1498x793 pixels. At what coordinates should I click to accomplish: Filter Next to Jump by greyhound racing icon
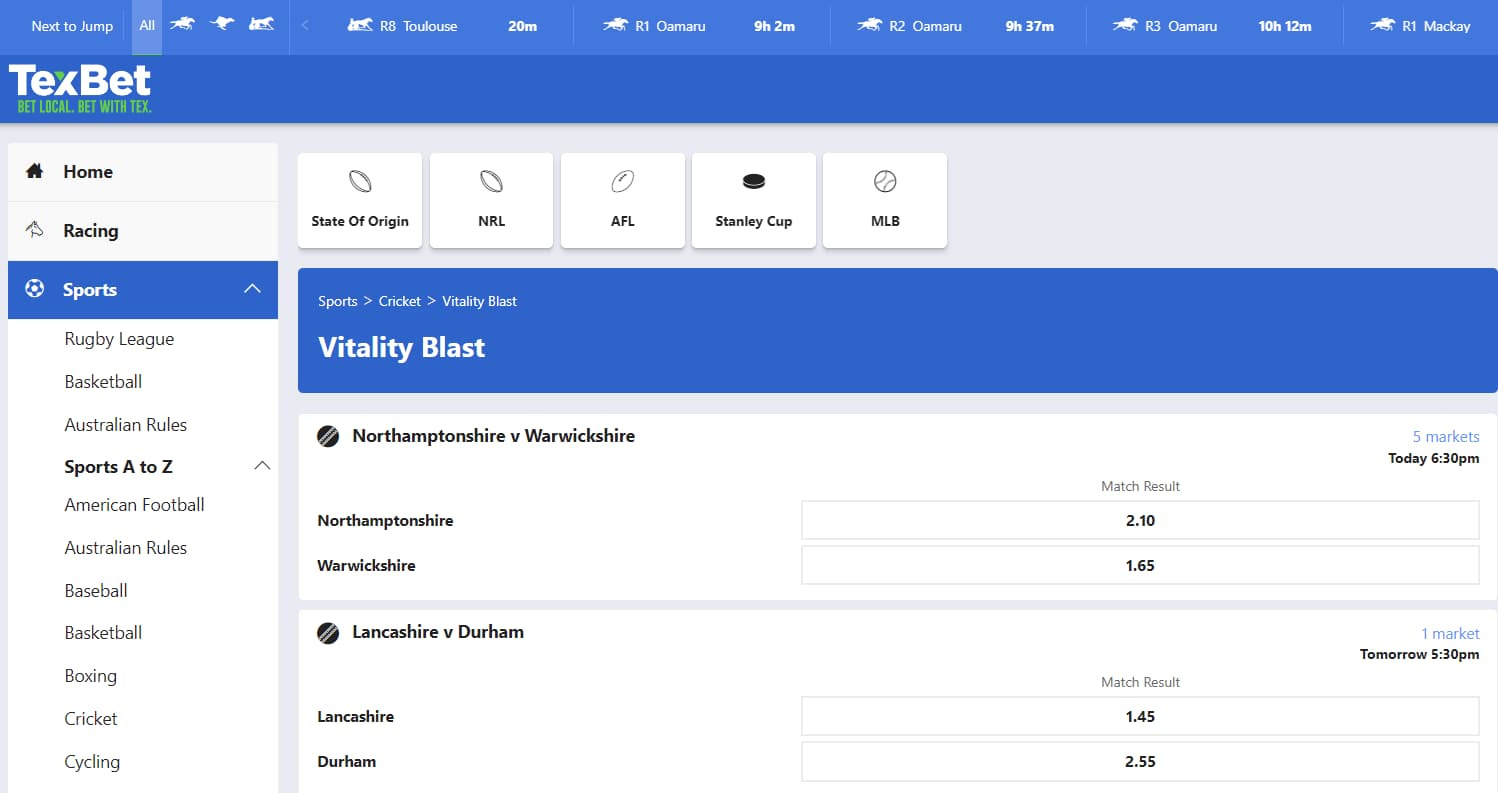pyautogui.click(x=223, y=24)
